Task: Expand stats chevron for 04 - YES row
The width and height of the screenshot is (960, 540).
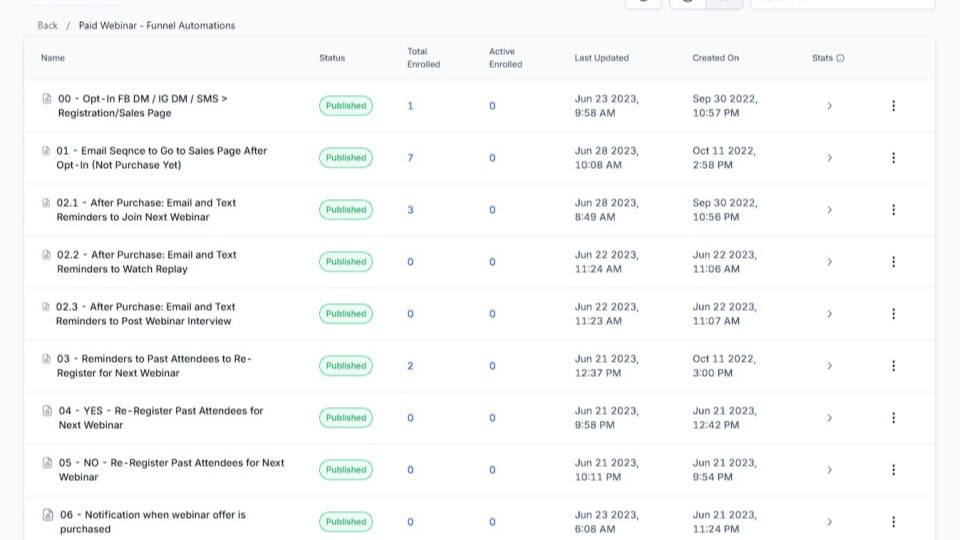Action: (x=830, y=418)
